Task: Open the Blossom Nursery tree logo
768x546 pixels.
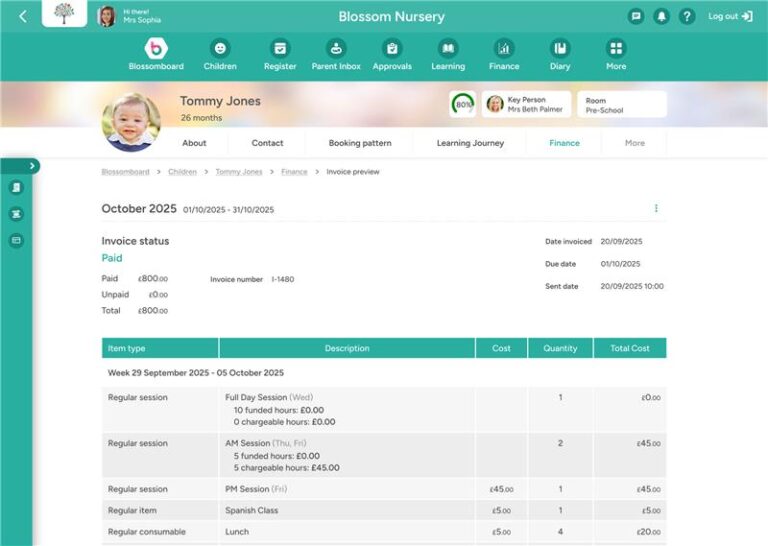Action: point(64,13)
